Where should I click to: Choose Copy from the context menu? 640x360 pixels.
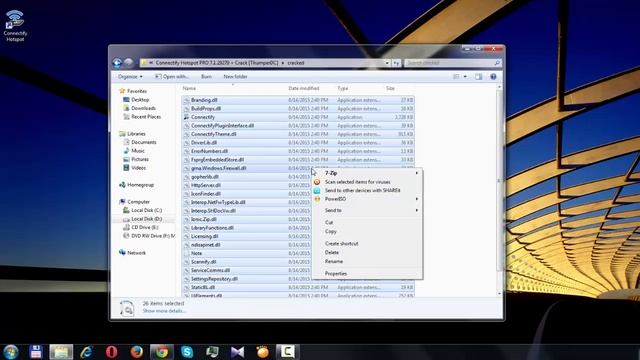367,231
